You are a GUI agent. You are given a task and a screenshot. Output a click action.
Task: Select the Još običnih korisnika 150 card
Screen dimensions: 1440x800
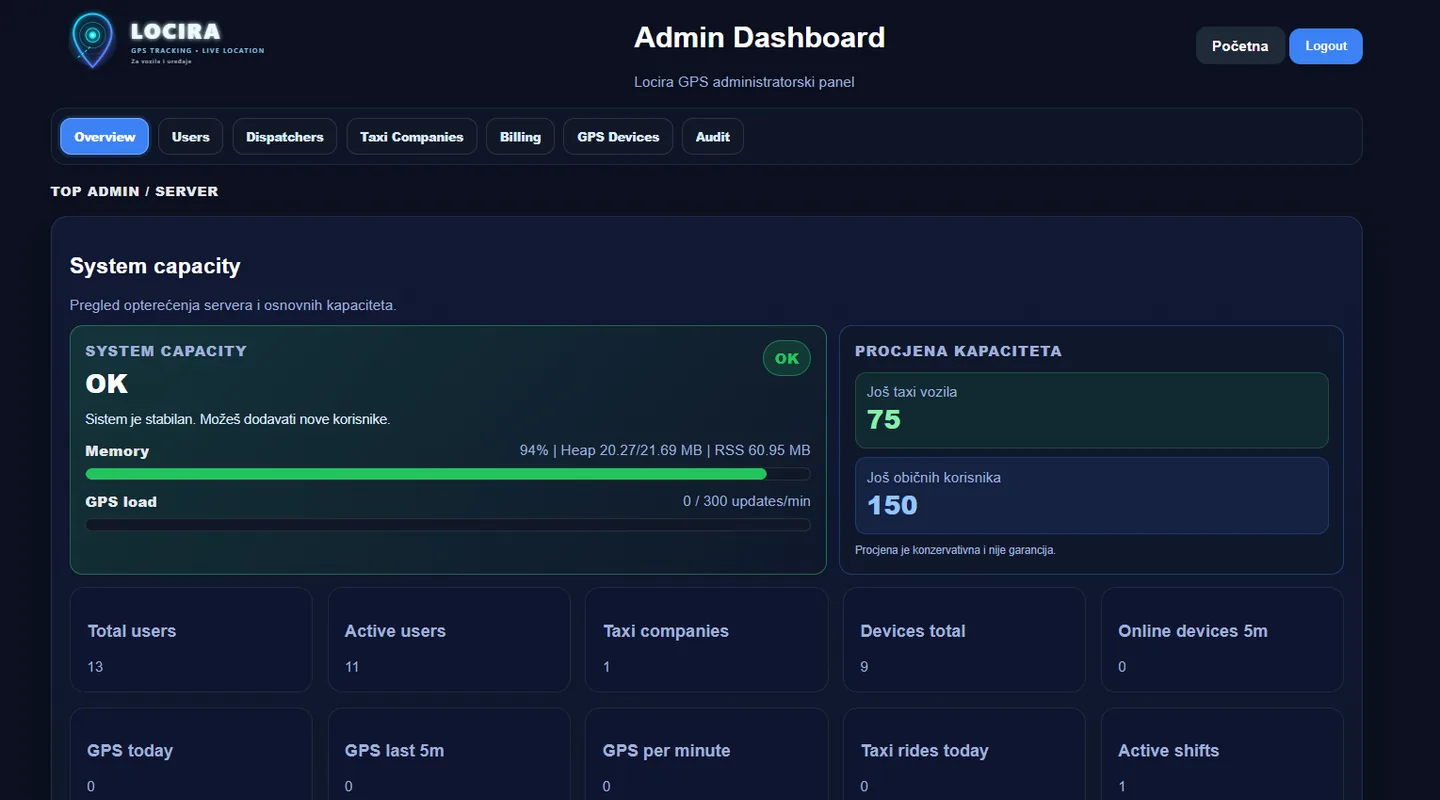tap(1092, 496)
